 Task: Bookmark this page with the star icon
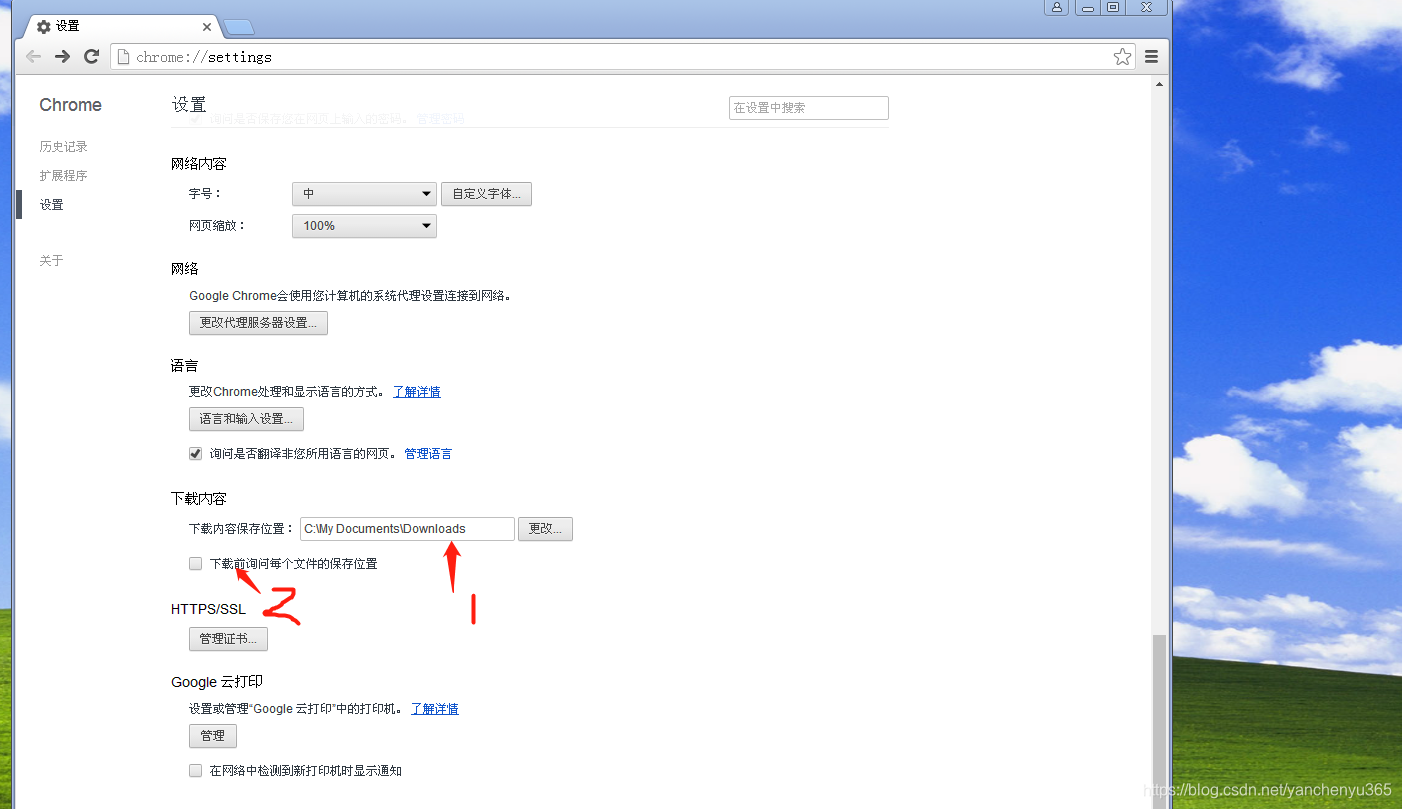tap(1122, 57)
